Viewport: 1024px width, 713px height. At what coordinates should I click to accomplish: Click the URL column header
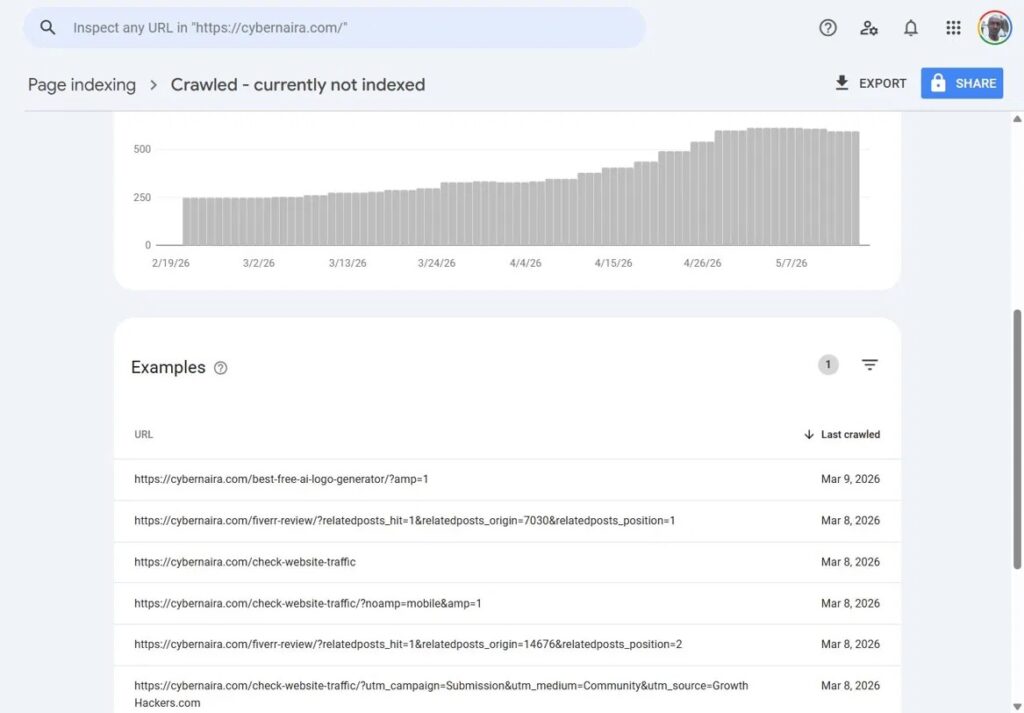click(144, 434)
